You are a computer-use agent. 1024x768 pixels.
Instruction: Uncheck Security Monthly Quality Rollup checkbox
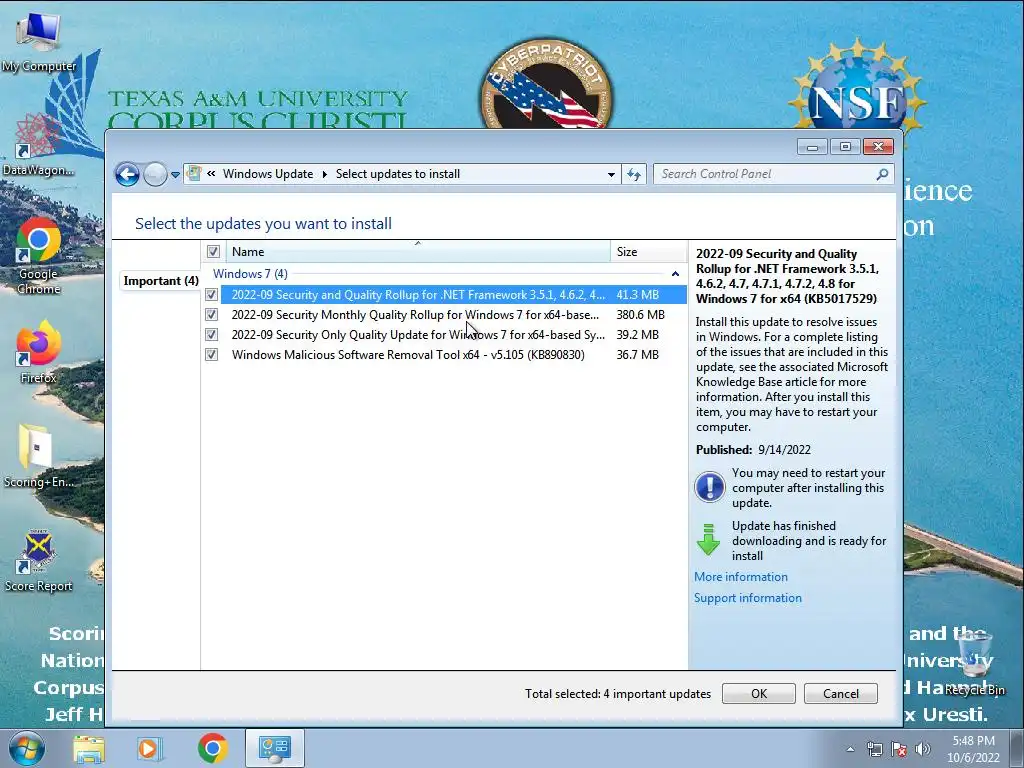pyautogui.click(x=212, y=315)
